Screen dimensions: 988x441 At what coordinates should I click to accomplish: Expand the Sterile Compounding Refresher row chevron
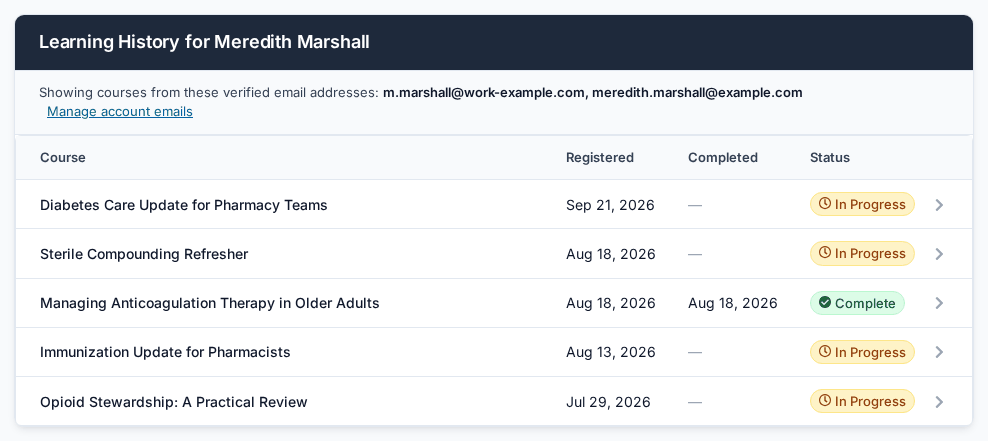[x=939, y=254]
